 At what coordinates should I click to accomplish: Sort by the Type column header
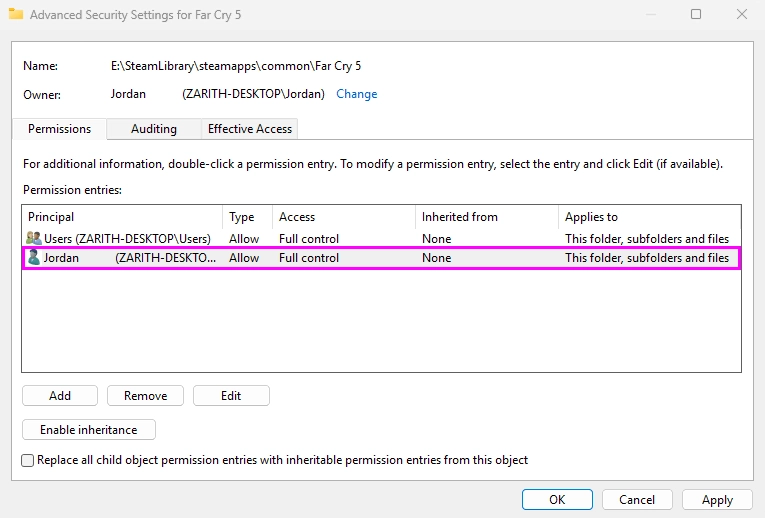tap(248, 217)
